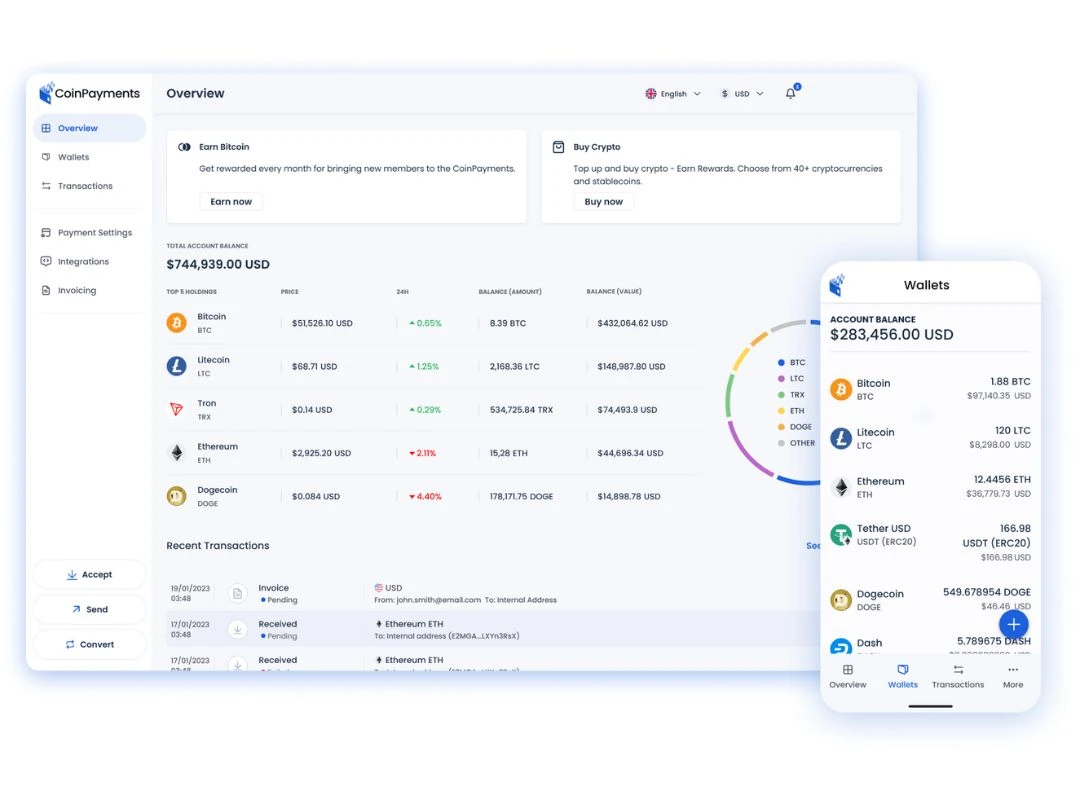
Task: Expand the More menu in mobile navigation
Action: (x=1012, y=674)
